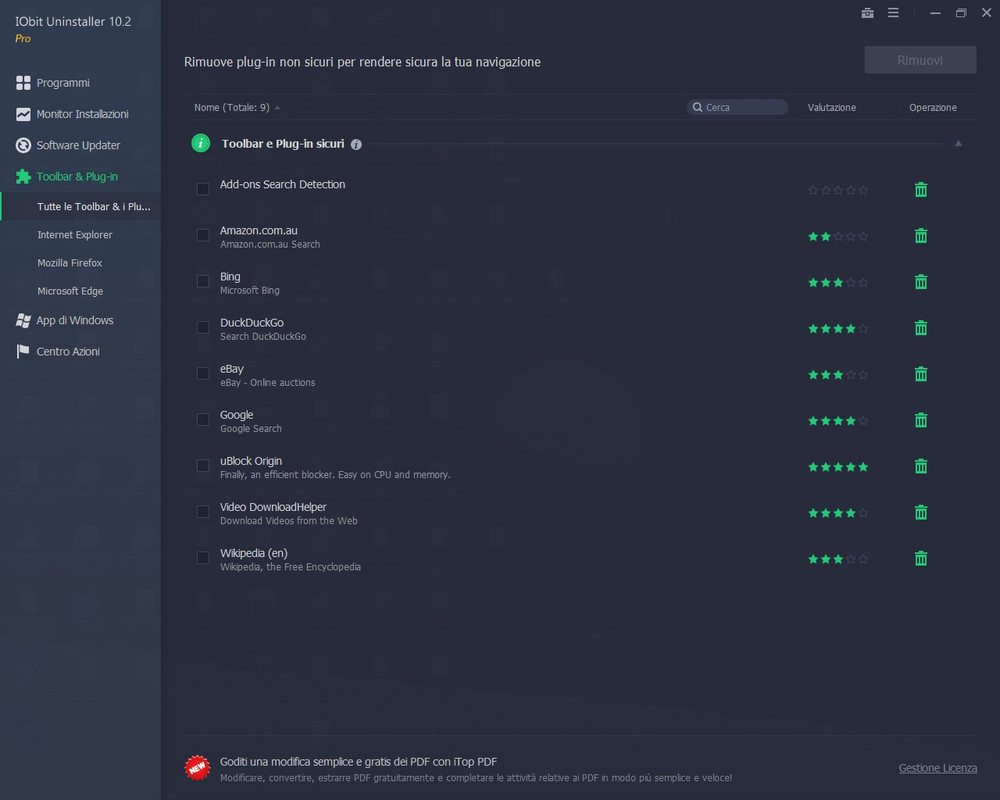Screen dimensions: 1000x800
Task: Click the Valutazione column header
Action: point(832,107)
